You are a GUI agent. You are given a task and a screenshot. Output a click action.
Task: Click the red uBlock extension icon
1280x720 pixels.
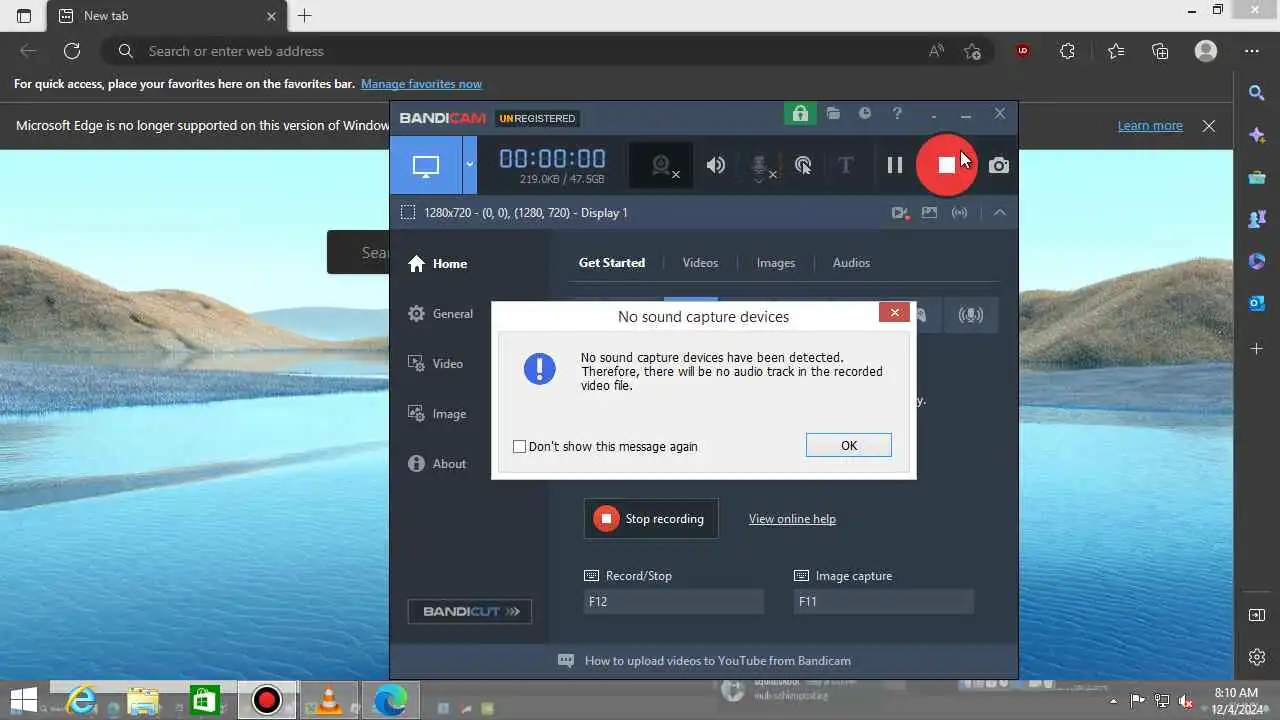tap(1022, 51)
